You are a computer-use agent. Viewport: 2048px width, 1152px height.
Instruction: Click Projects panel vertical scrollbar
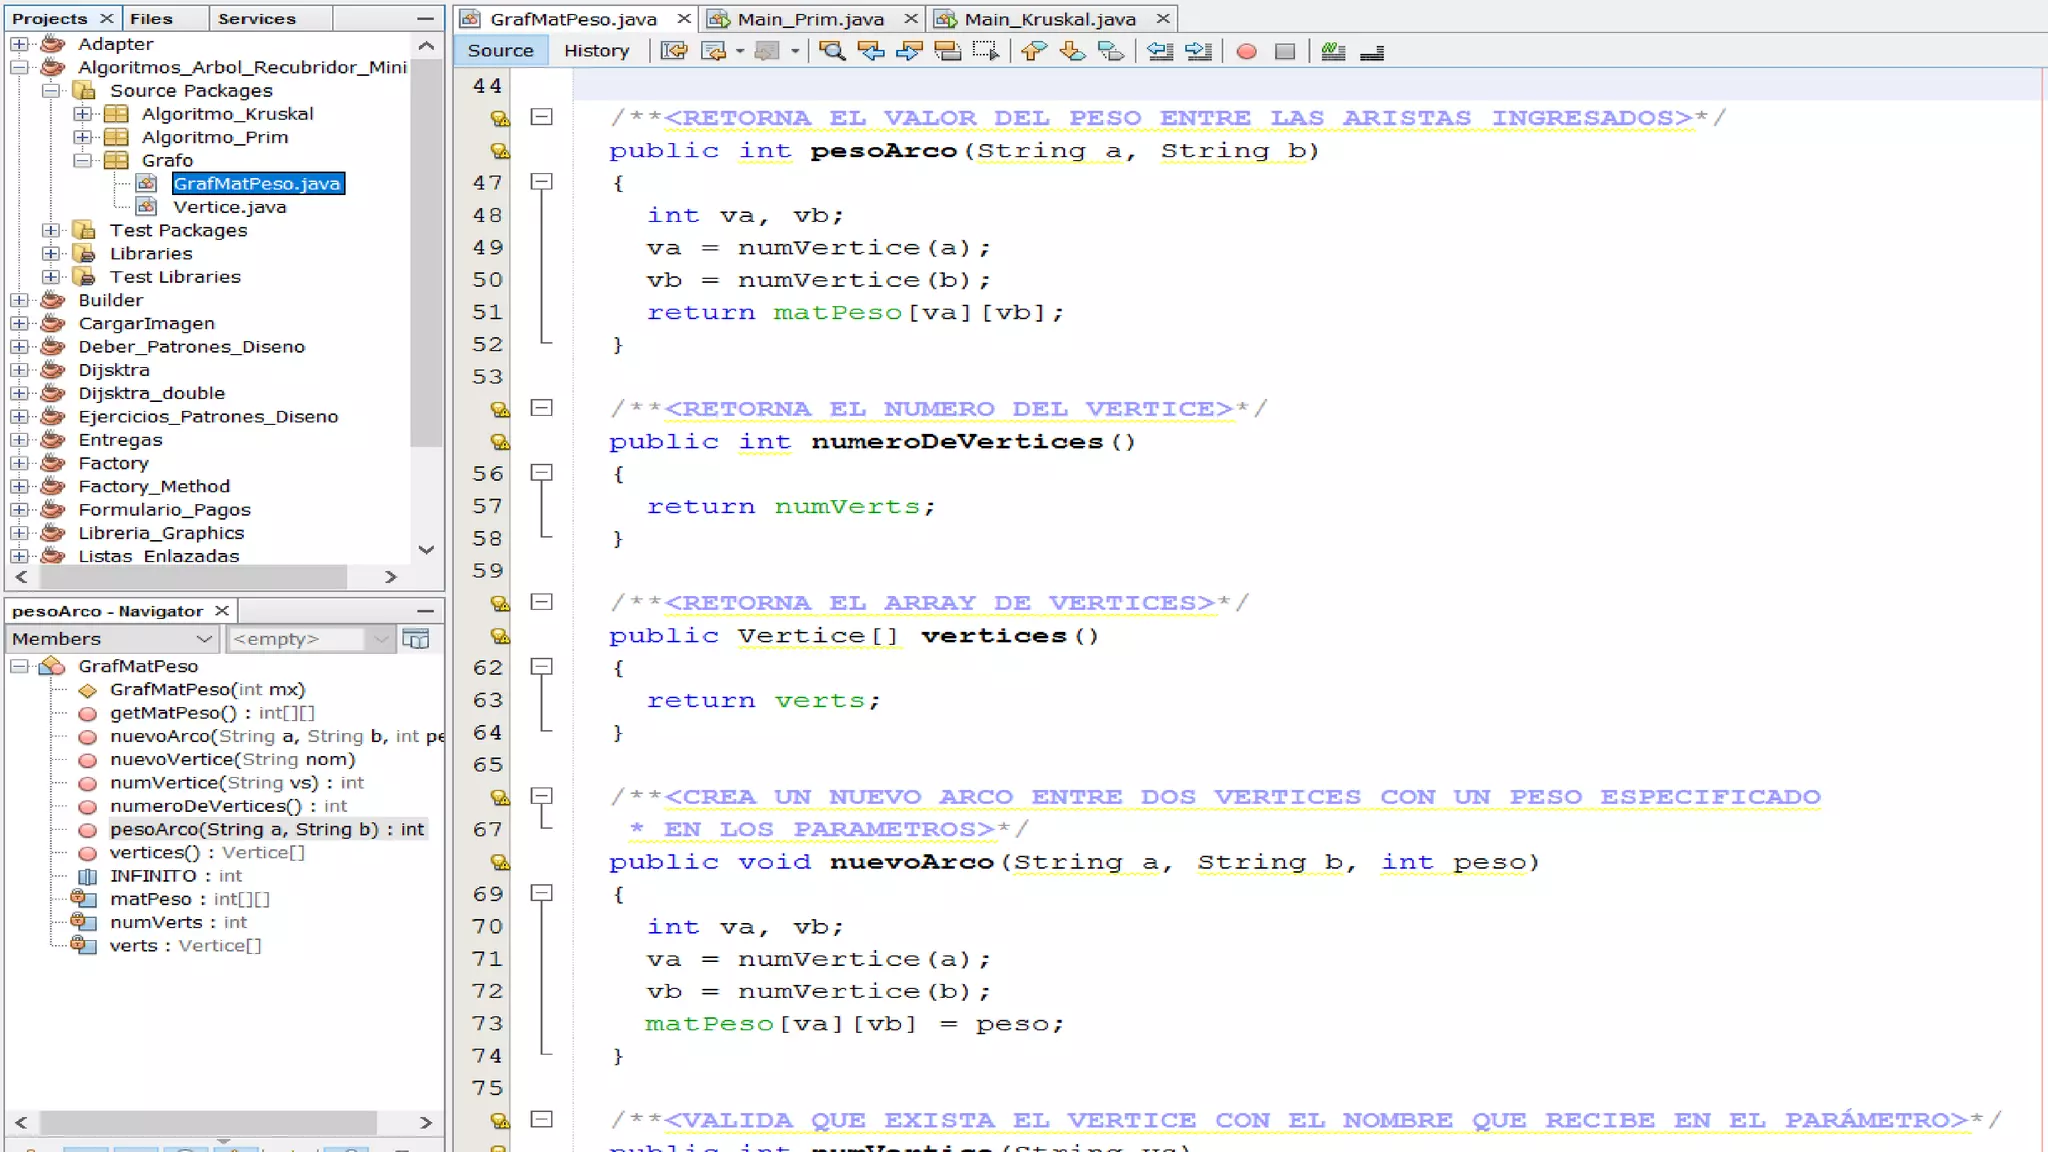pyautogui.click(x=427, y=250)
